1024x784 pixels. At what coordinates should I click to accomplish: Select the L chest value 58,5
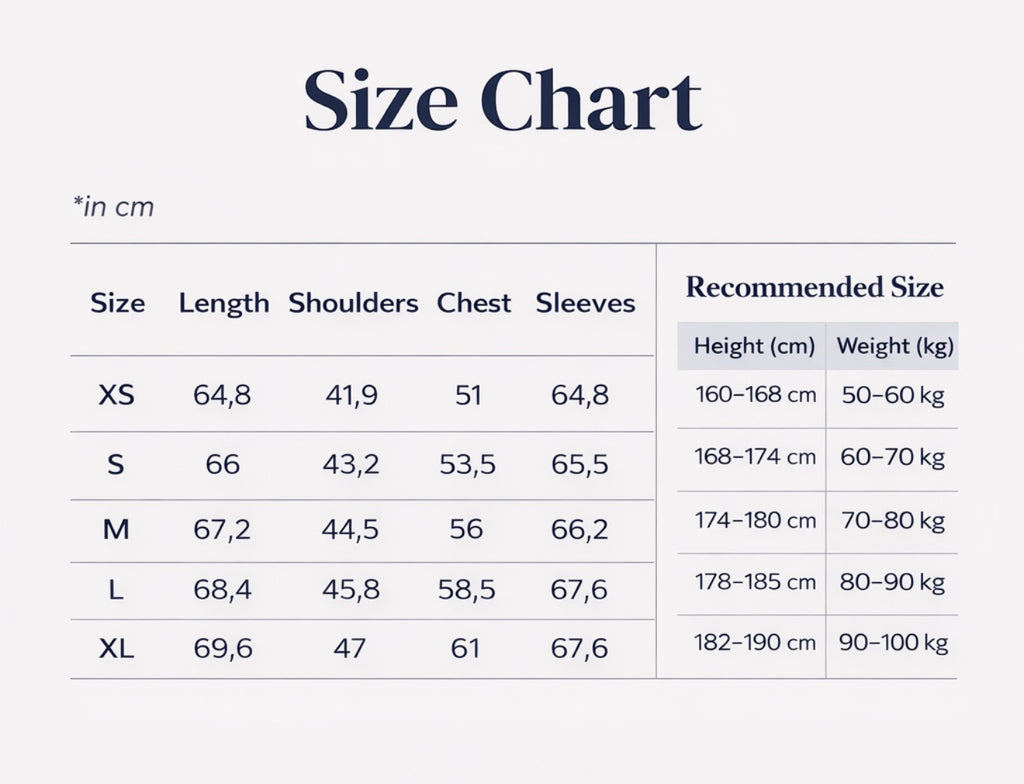pos(466,590)
